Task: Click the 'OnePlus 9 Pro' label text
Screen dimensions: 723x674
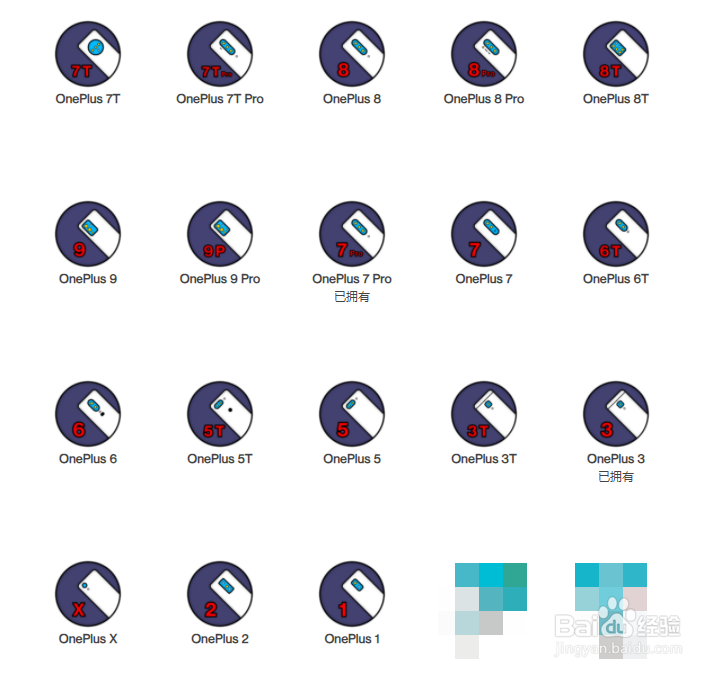Action: (220, 279)
